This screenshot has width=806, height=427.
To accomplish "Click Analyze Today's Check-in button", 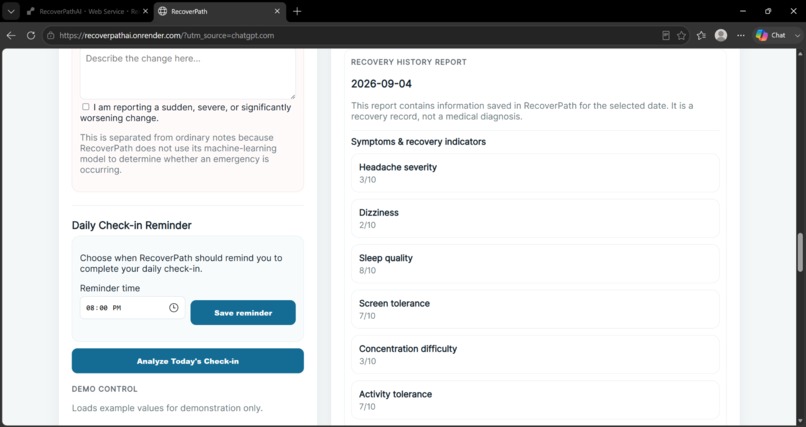I will coord(188,361).
